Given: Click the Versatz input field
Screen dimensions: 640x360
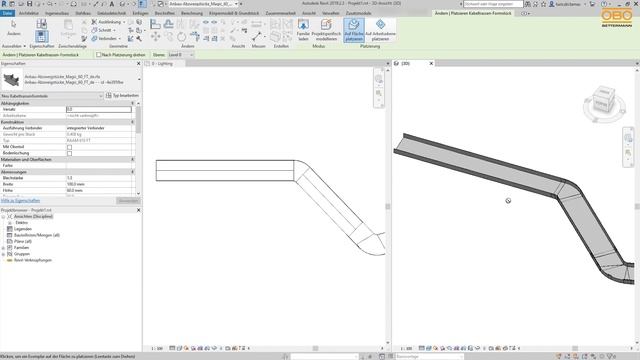Looking at the screenshot, I should tap(99, 109).
